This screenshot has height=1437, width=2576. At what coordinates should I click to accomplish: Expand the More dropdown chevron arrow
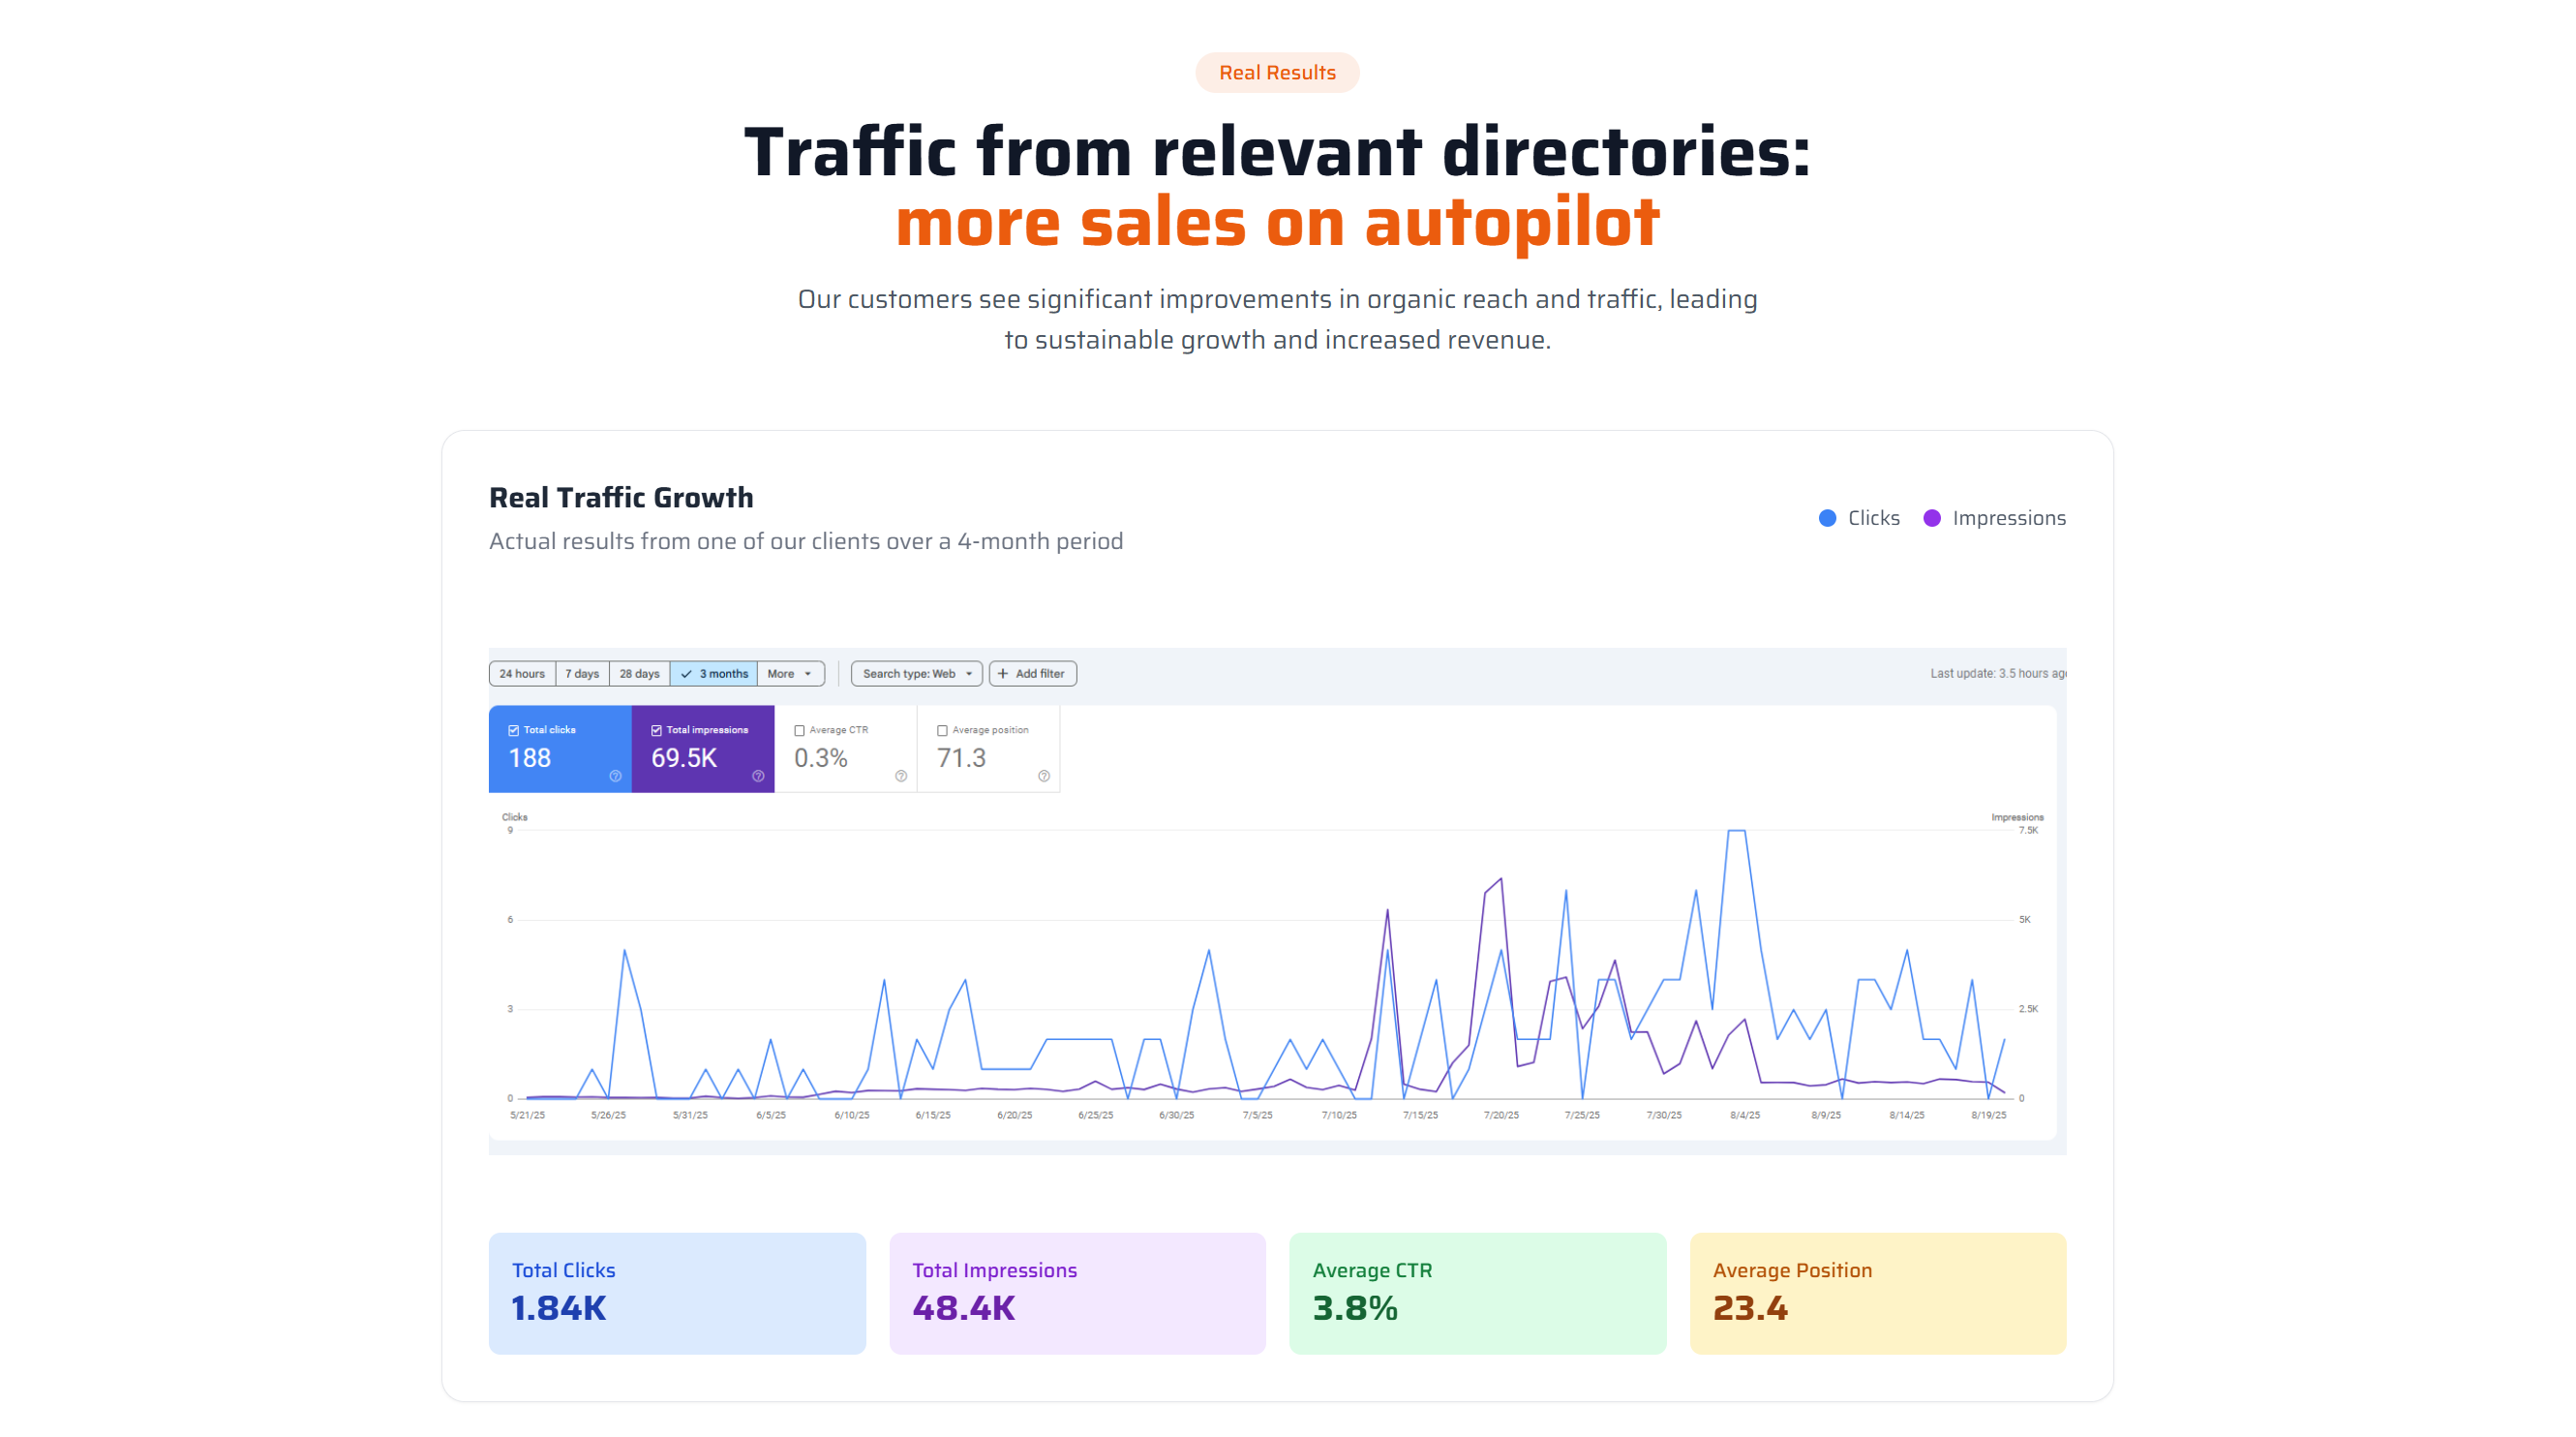pyautogui.click(x=808, y=674)
